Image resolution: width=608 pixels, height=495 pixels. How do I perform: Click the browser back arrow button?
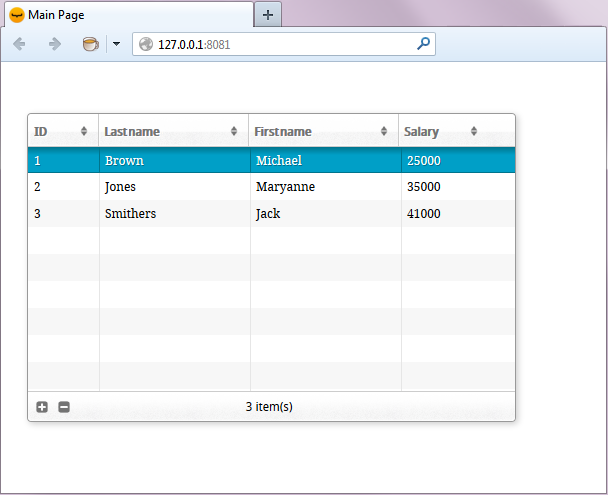(19, 44)
